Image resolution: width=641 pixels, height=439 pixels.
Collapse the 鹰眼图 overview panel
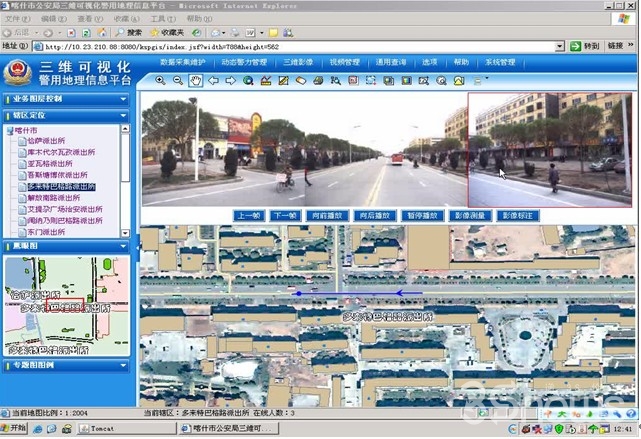[x=123, y=245]
